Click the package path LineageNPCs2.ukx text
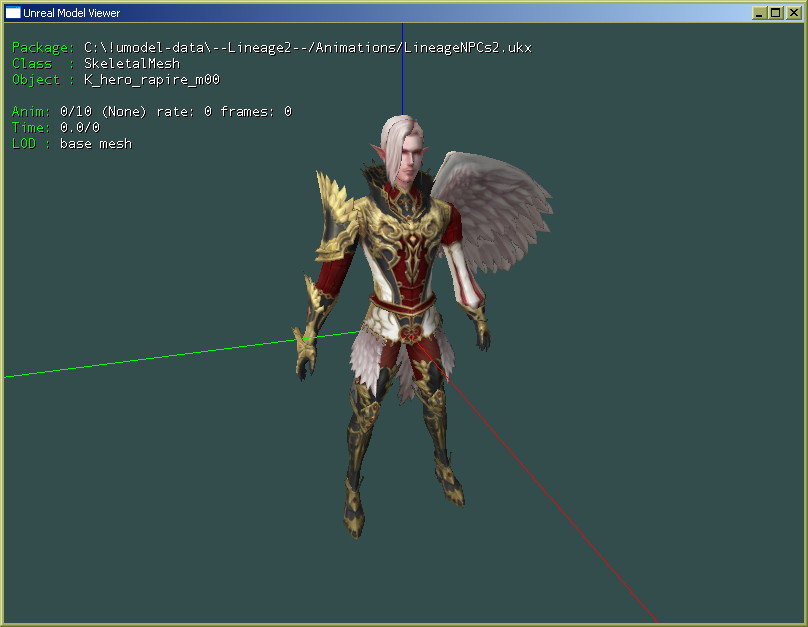Viewport: 808px width, 627px height. [308, 48]
